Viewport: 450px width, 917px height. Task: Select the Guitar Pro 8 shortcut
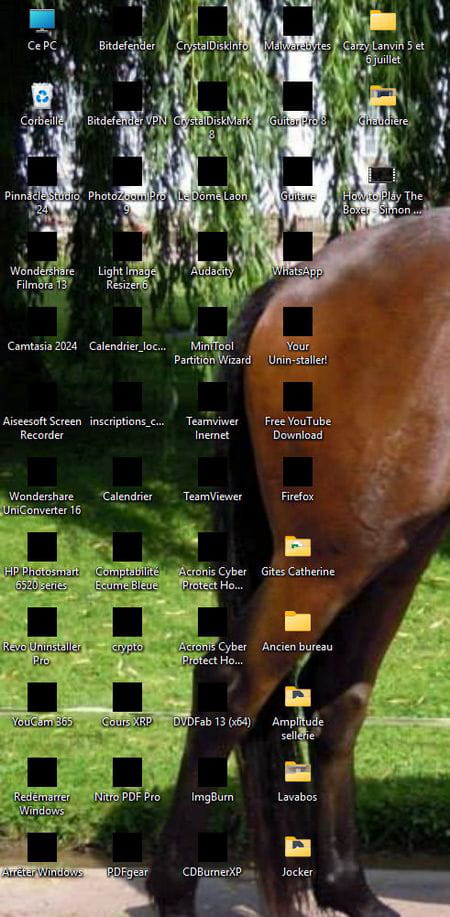click(x=297, y=96)
